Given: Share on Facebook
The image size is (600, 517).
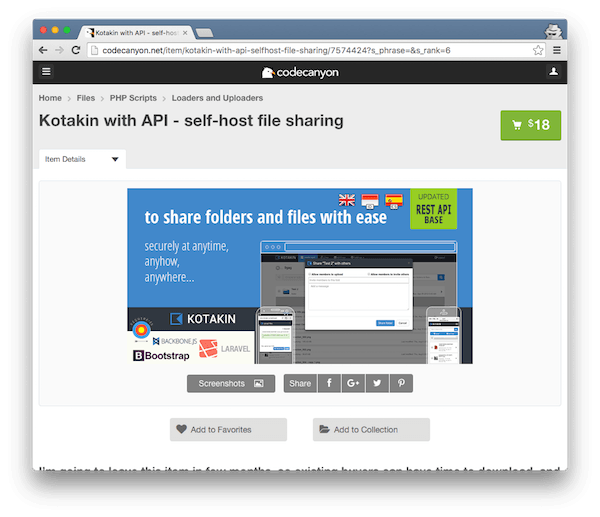Looking at the screenshot, I should (329, 383).
